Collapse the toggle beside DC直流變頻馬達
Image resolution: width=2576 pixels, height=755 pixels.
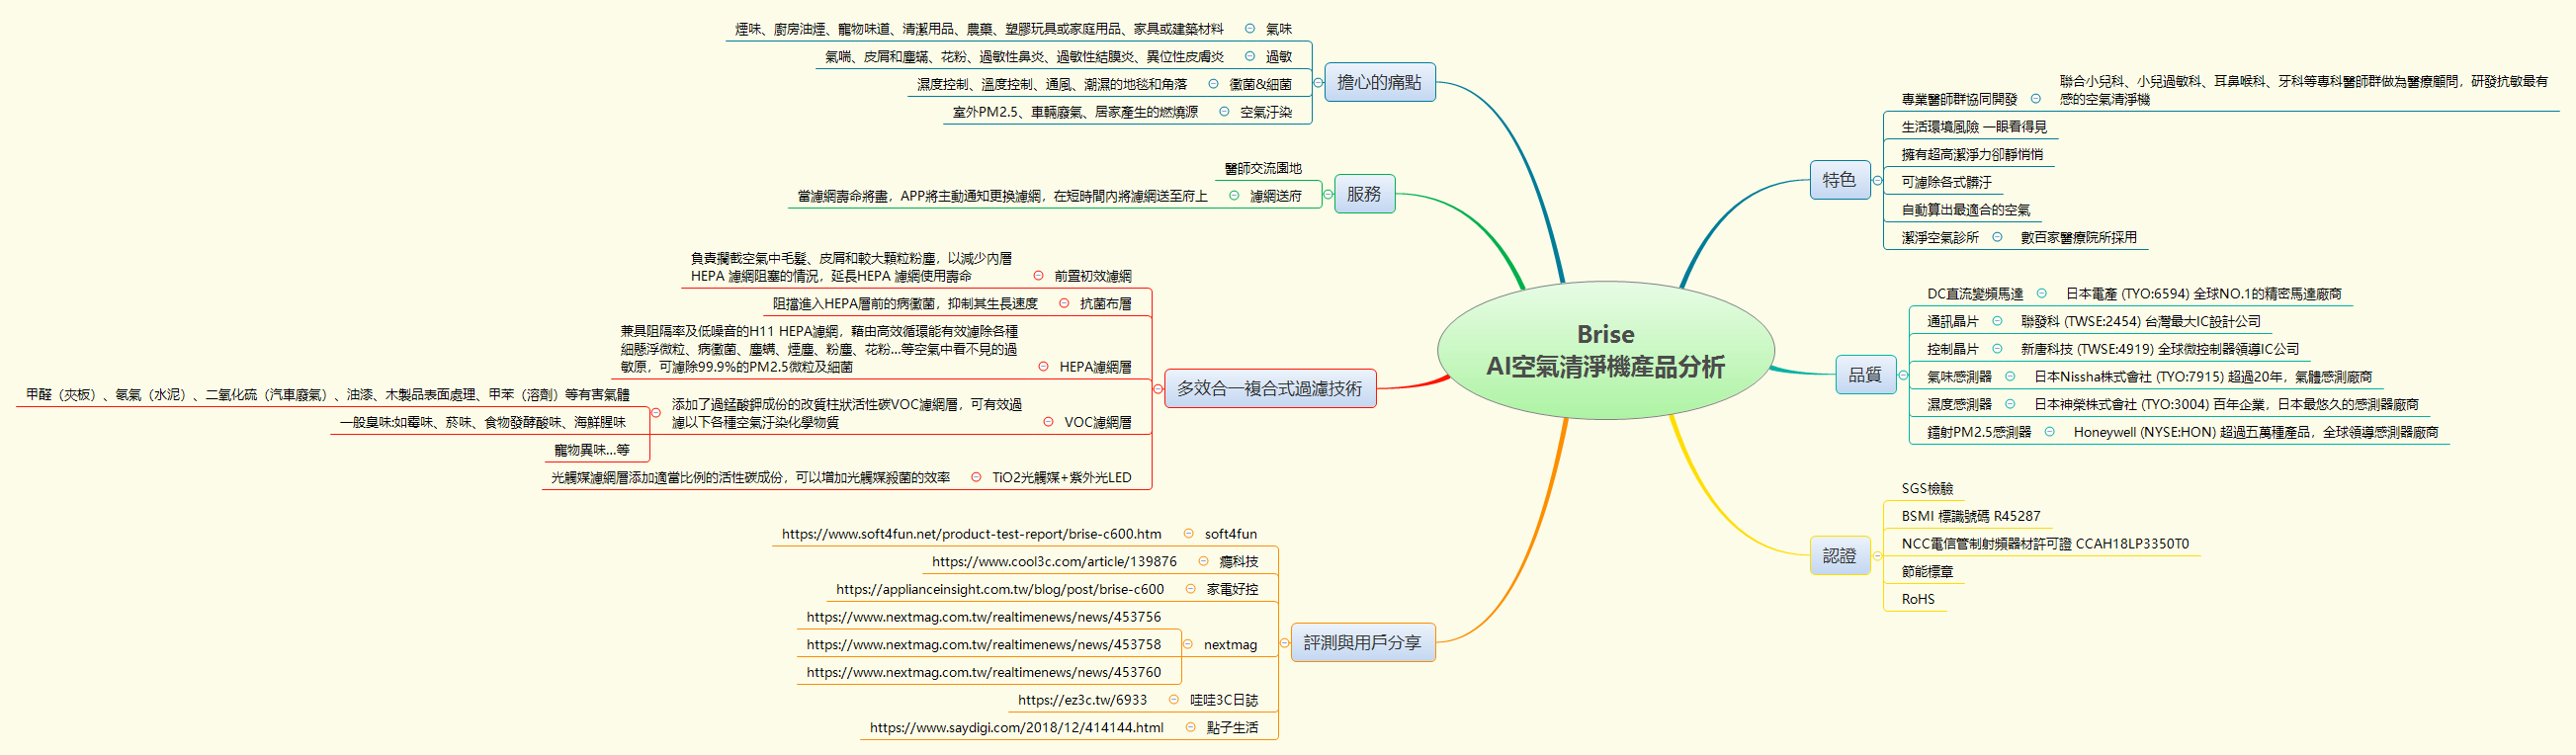[x=2041, y=293]
